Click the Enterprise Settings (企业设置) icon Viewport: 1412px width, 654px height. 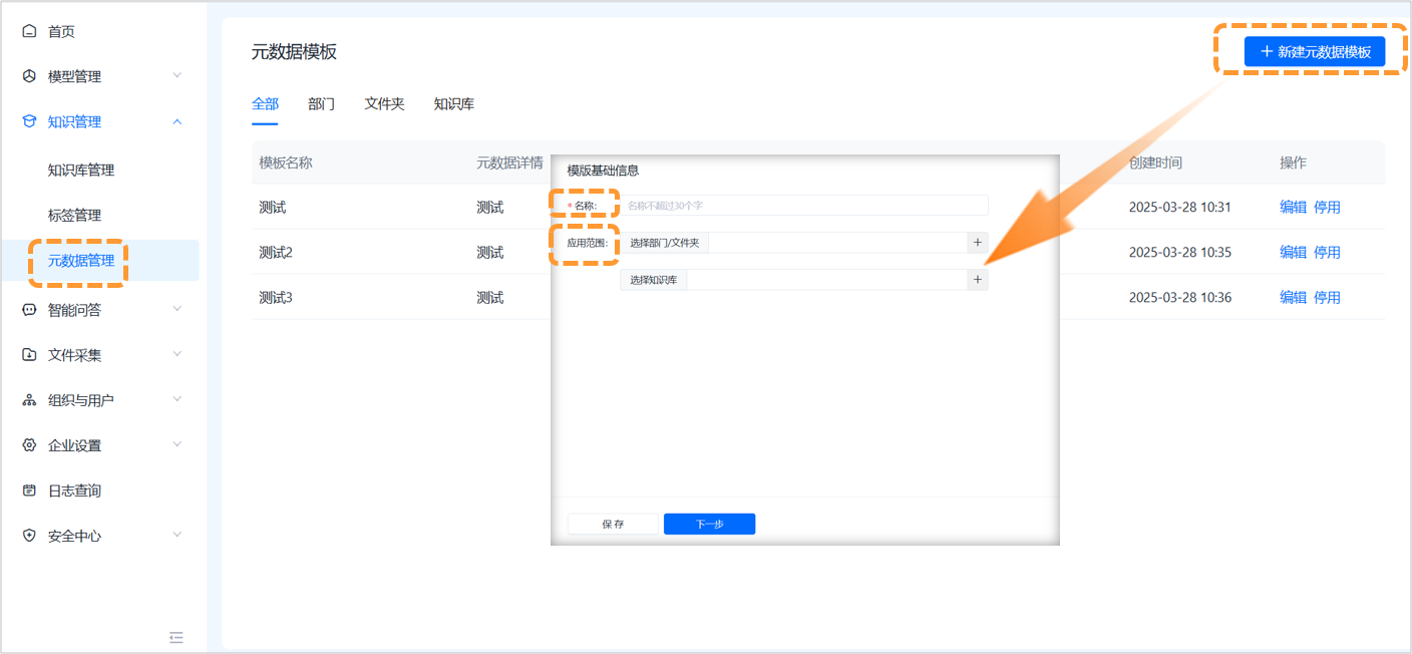tap(29, 445)
